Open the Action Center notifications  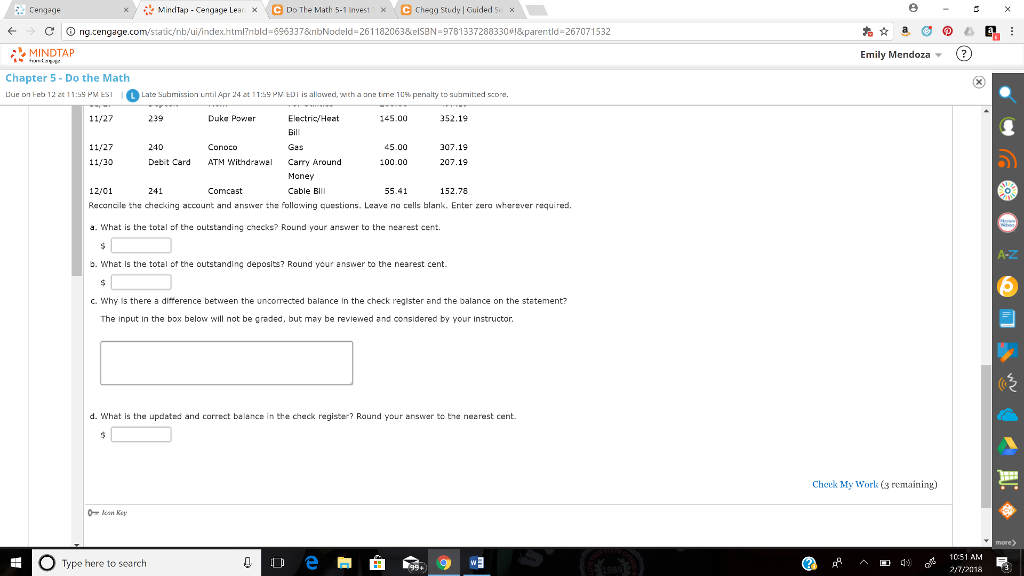(x=1002, y=563)
